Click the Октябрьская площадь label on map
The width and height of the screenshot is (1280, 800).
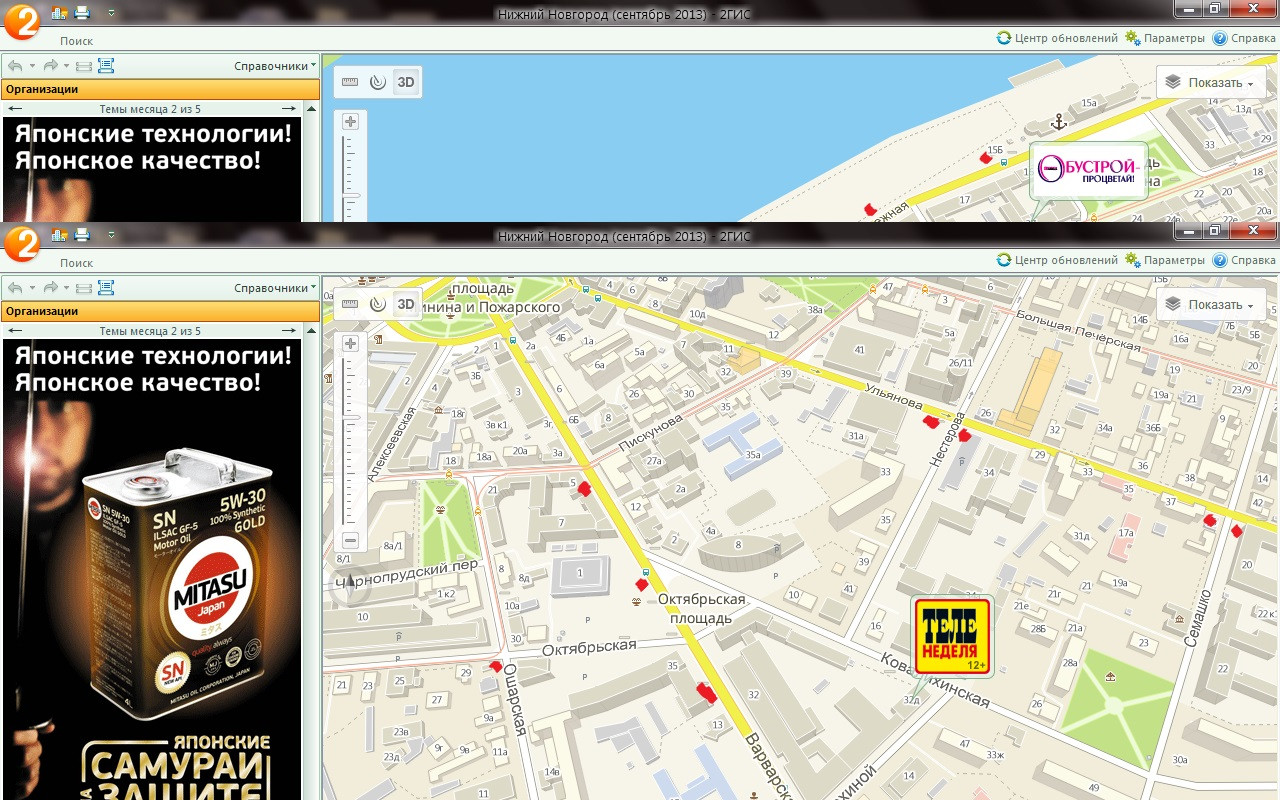coord(703,608)
